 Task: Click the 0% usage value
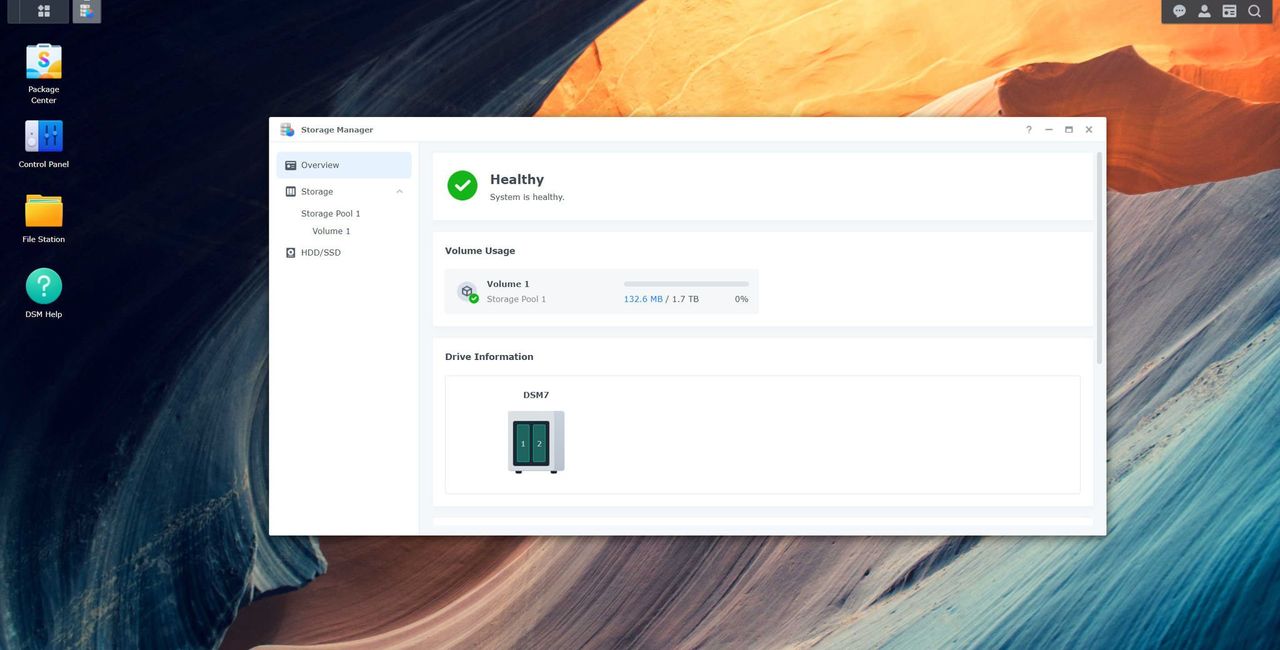click(742, 299)
